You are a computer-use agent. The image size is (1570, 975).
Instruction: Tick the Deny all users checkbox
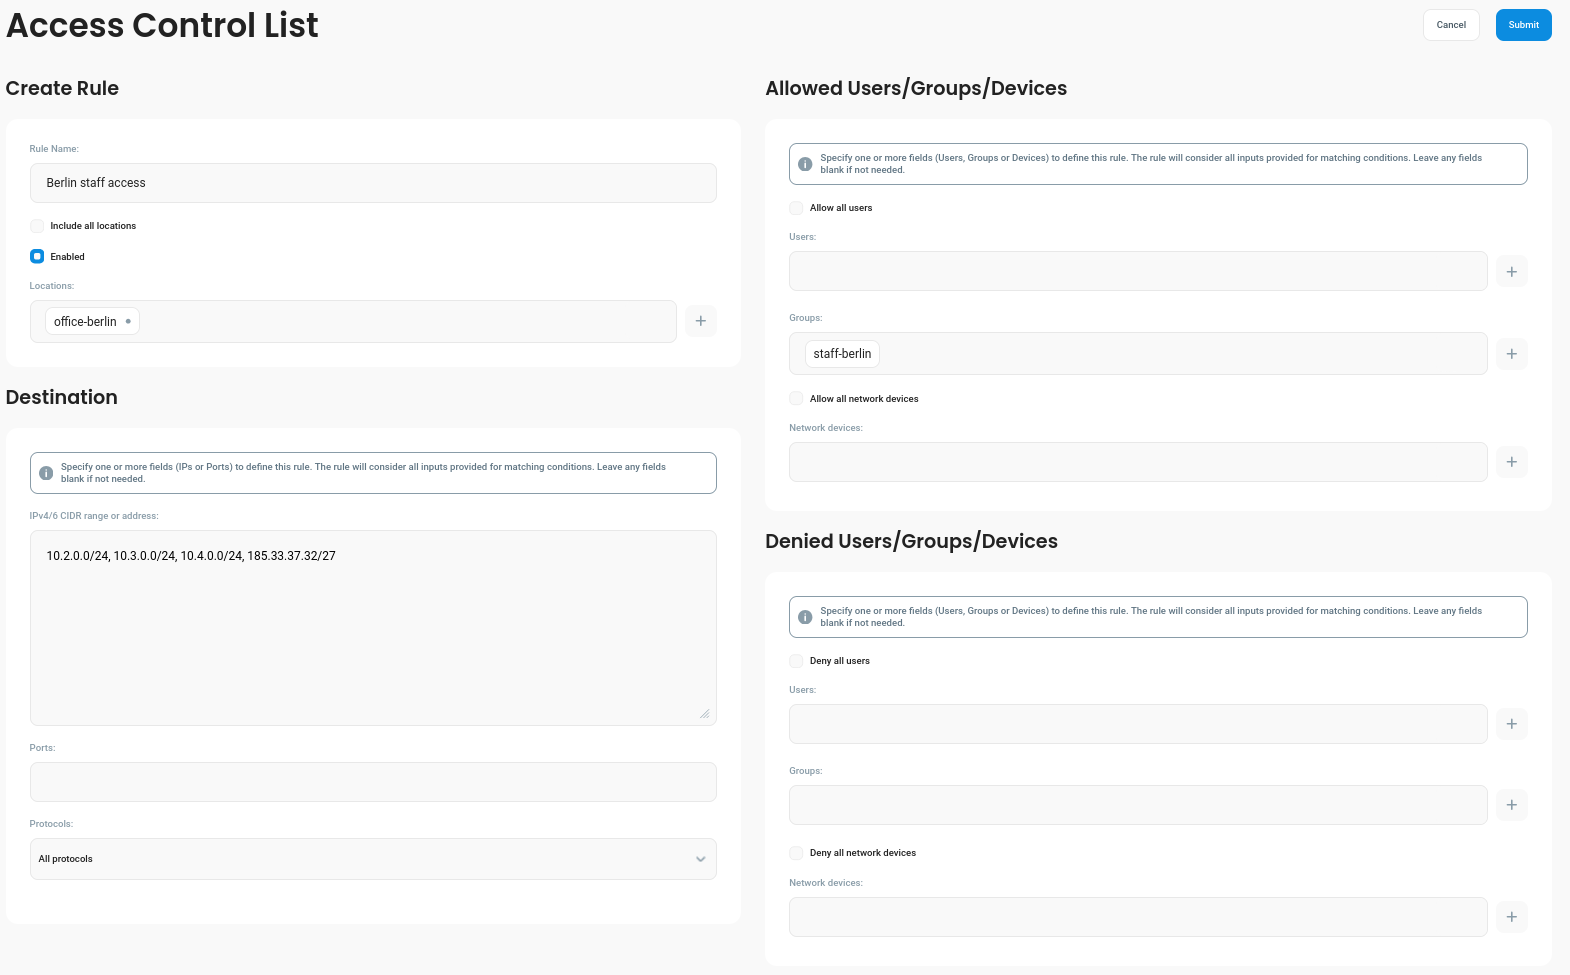pyautogui.click(x=796, y=661)
